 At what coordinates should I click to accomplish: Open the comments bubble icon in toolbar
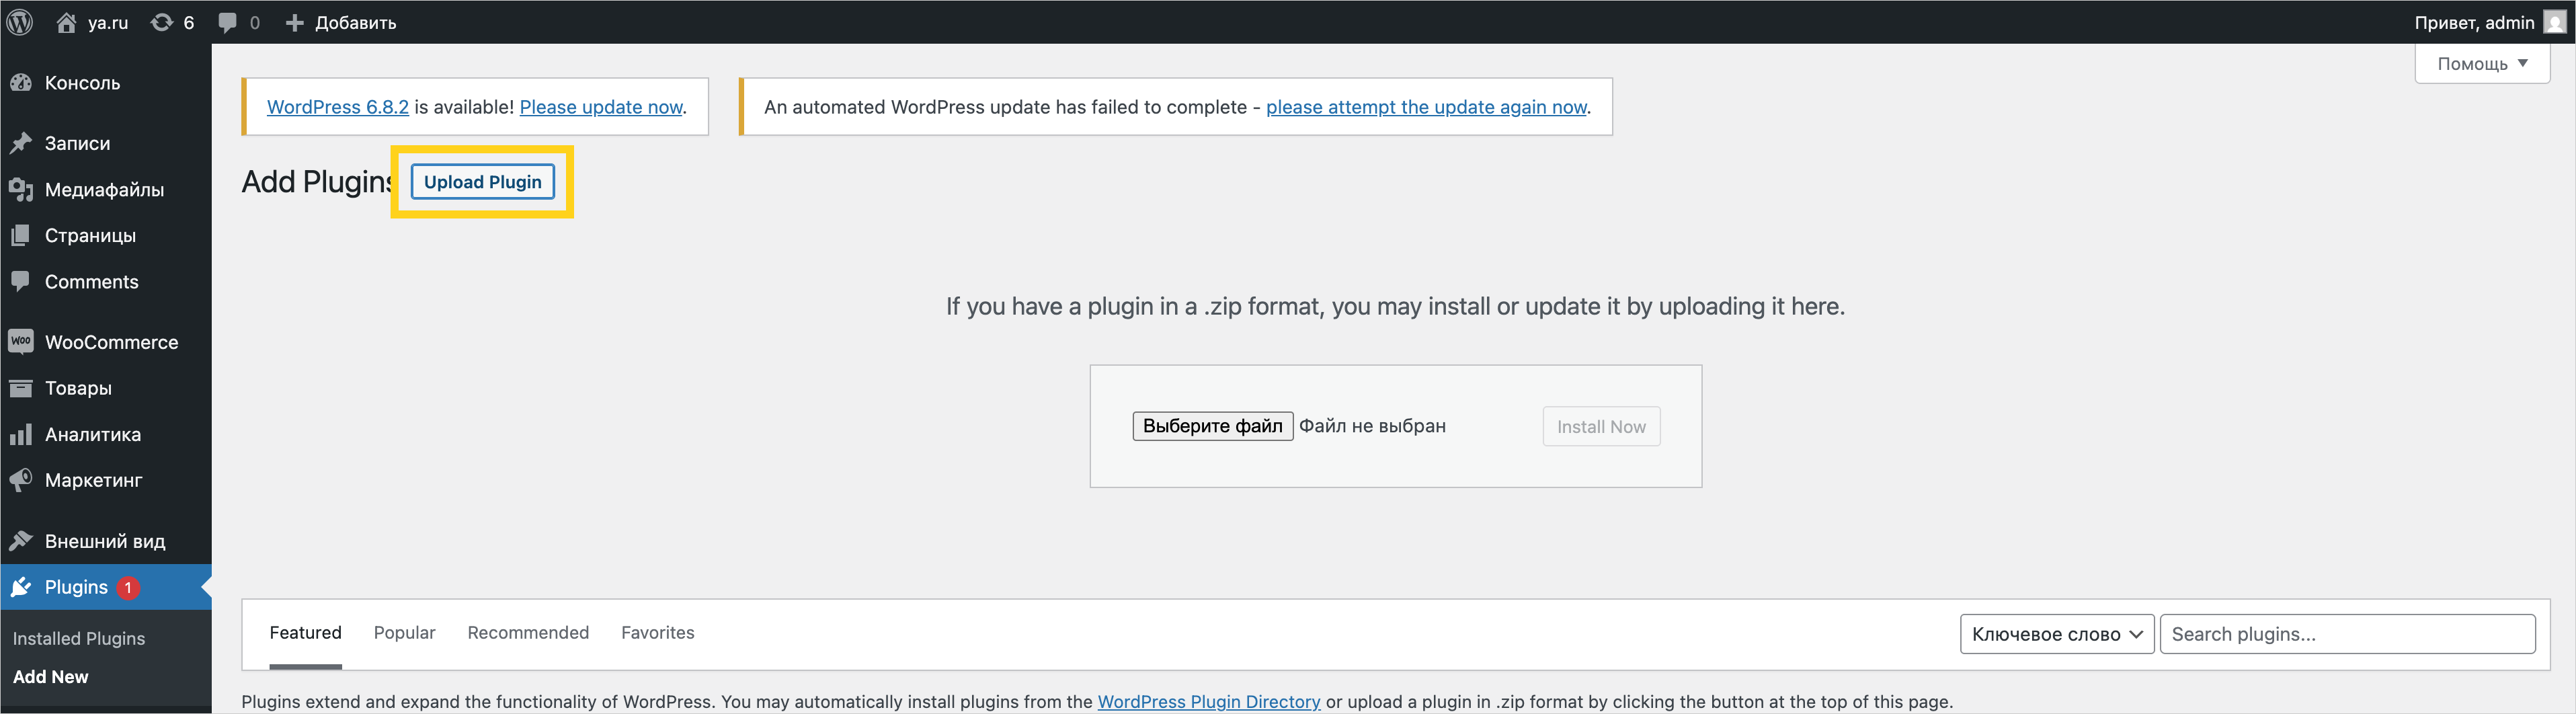[228, 22]
